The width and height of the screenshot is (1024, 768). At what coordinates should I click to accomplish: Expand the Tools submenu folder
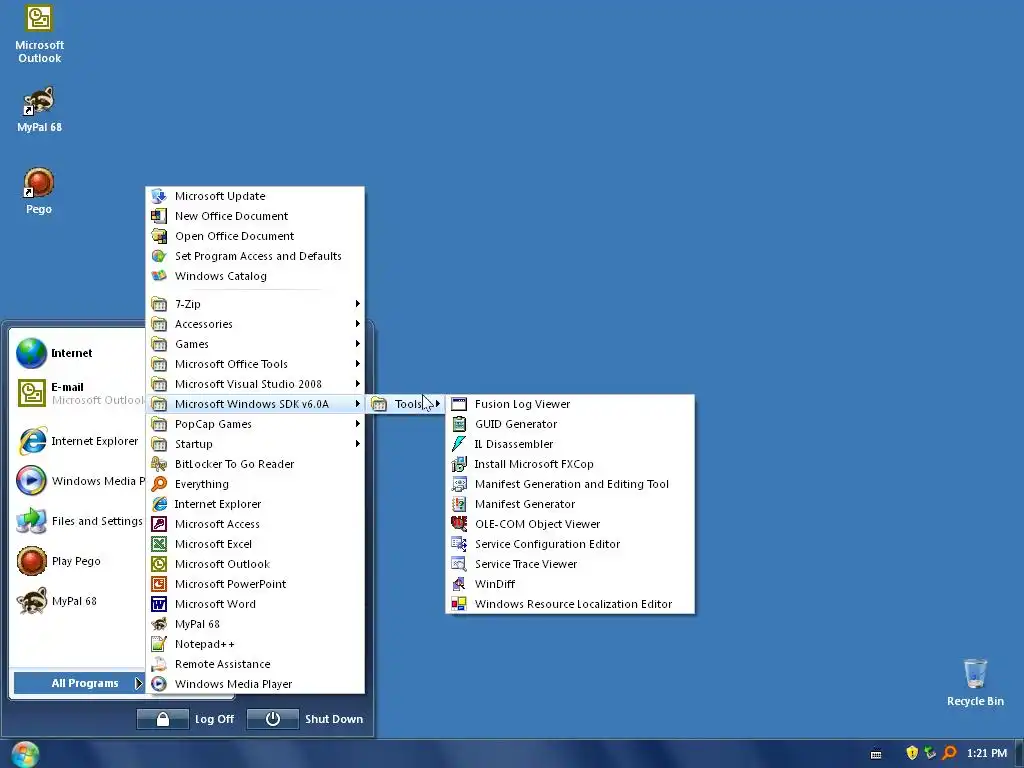point(406,404)
